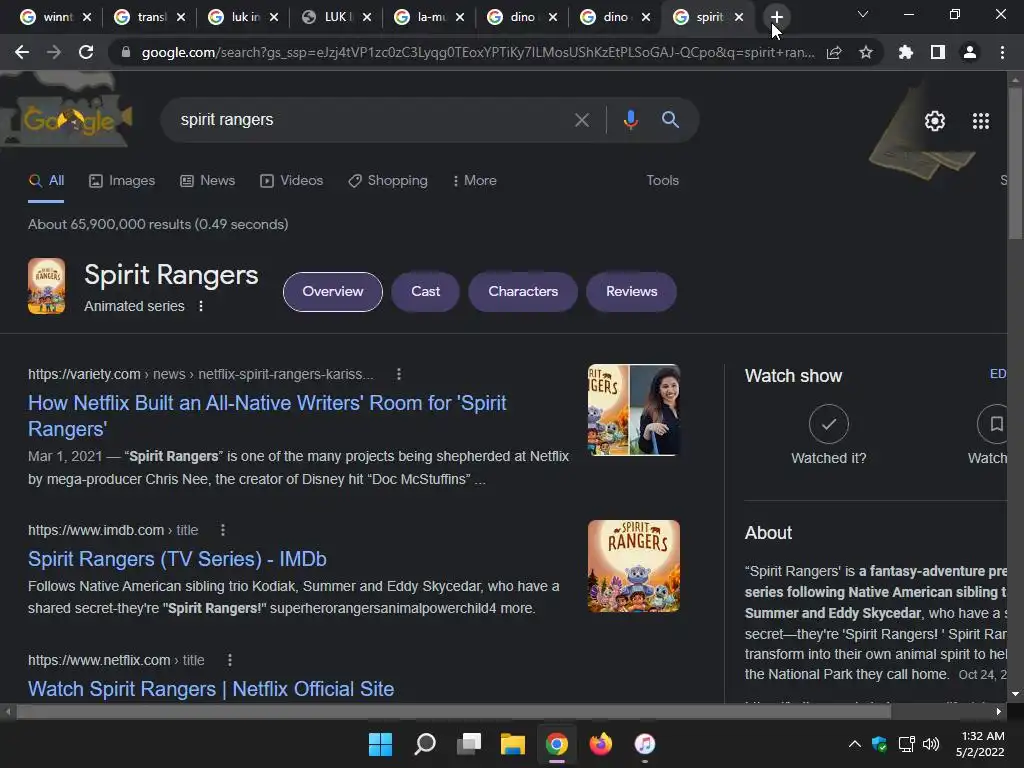The image size is (1024, 768).
Task: Open options for Variety result
Action: coord(399,374)
